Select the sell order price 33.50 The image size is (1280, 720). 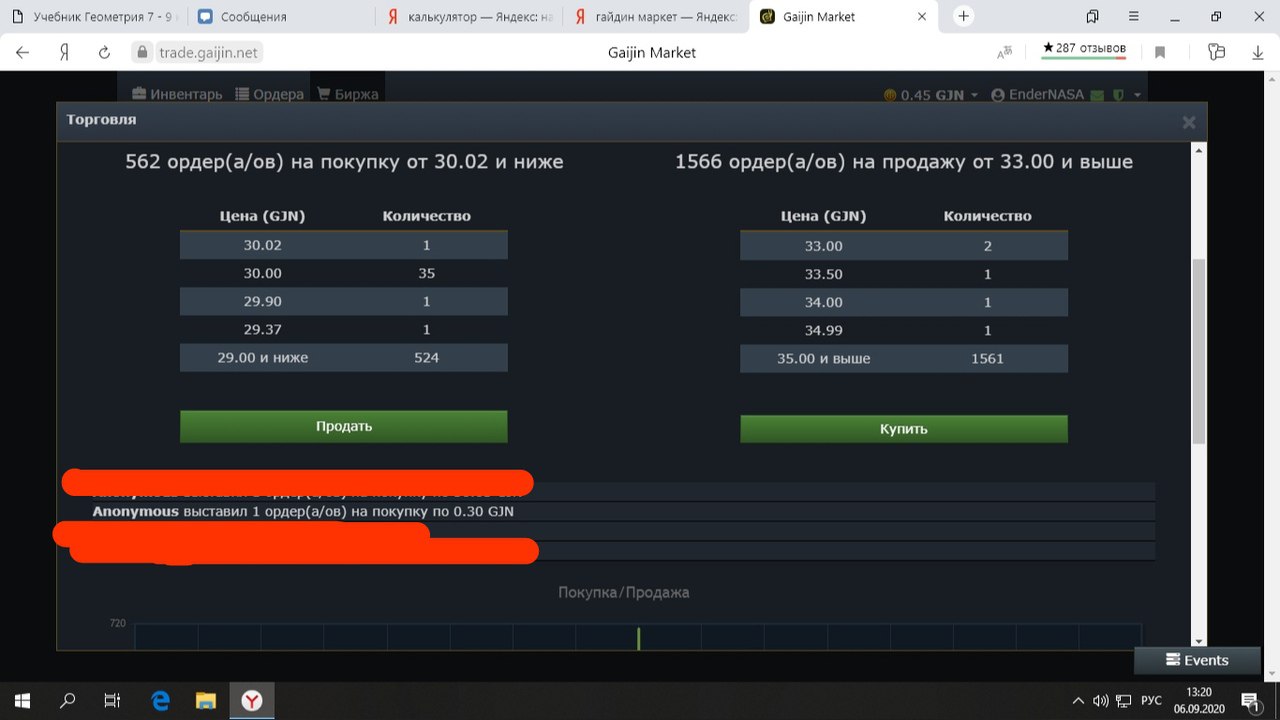click(823, 274)
